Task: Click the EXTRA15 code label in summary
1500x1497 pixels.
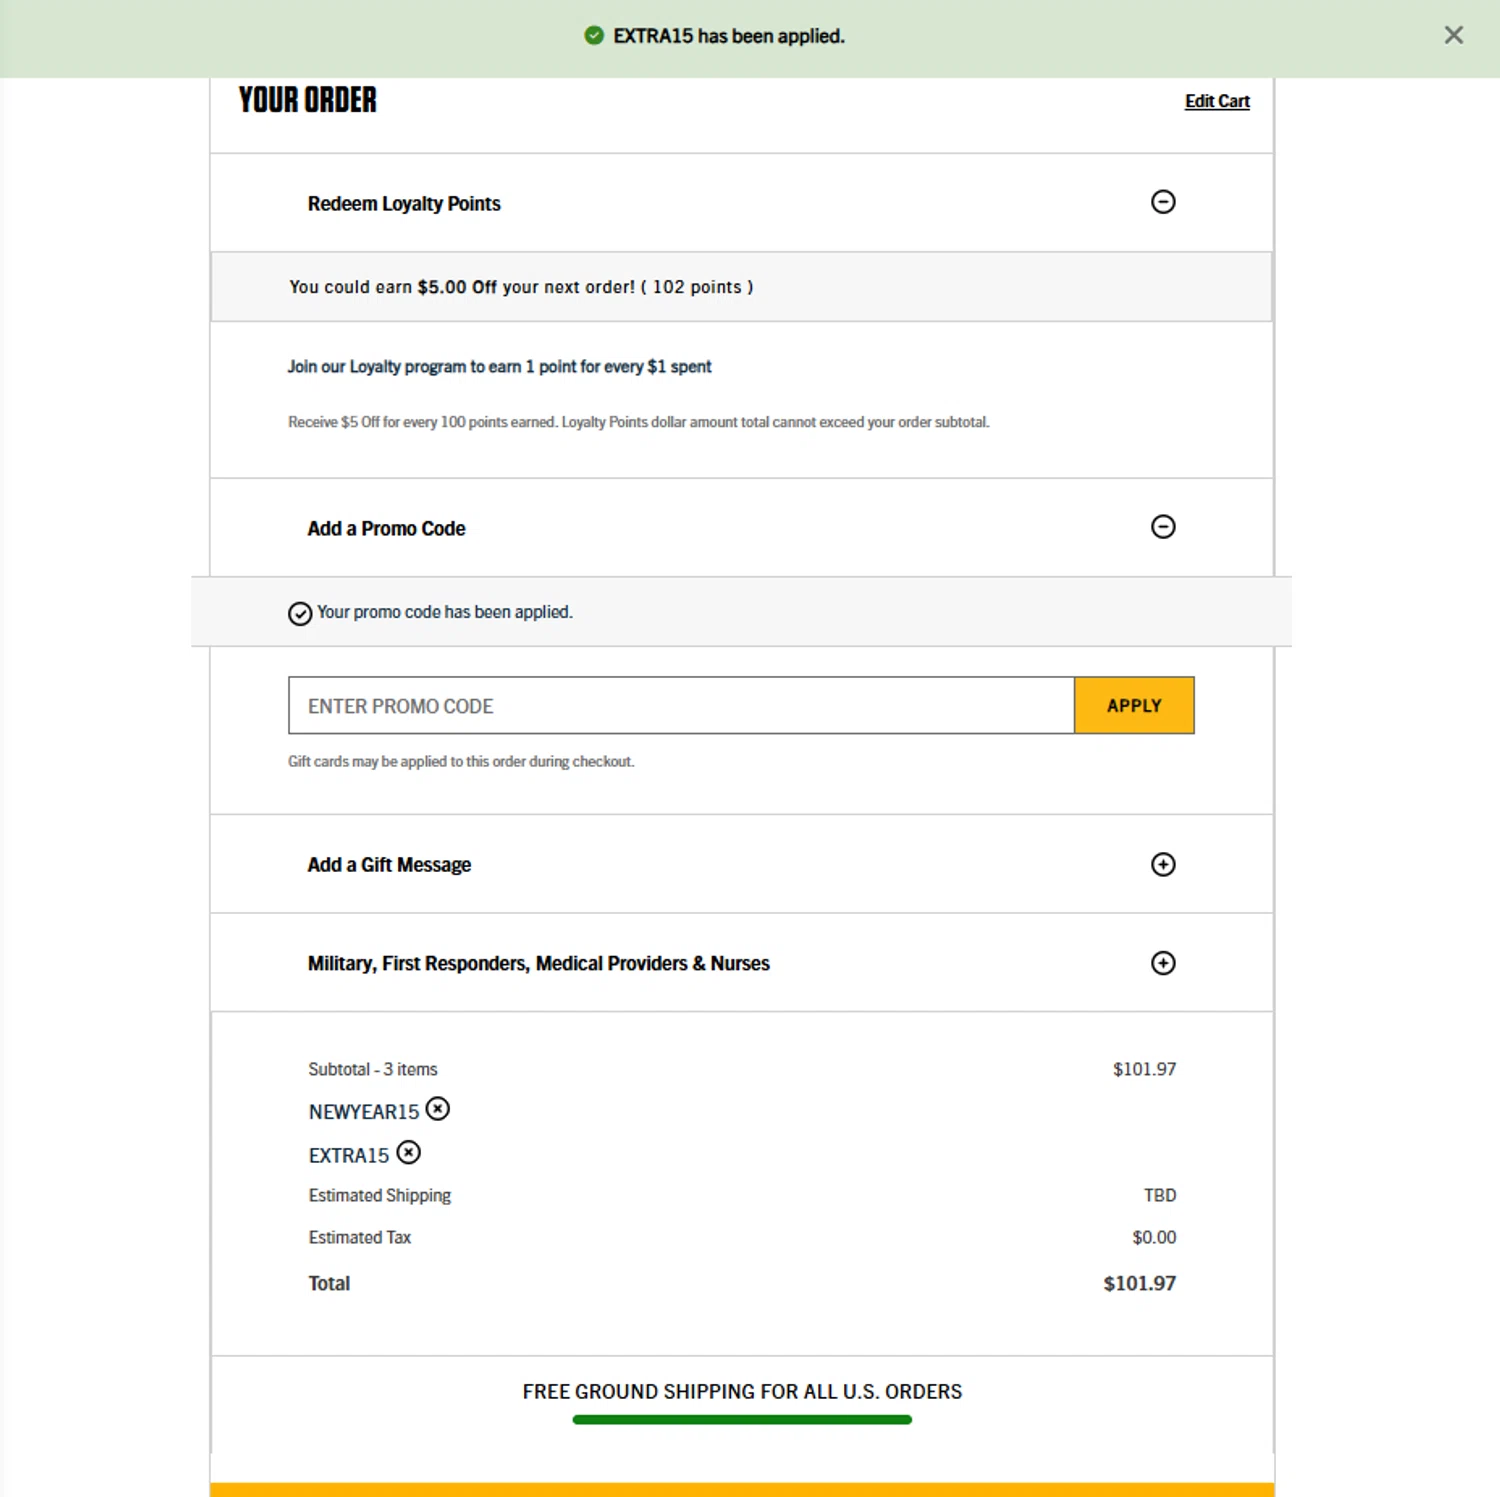Action: pos(349,1156)
